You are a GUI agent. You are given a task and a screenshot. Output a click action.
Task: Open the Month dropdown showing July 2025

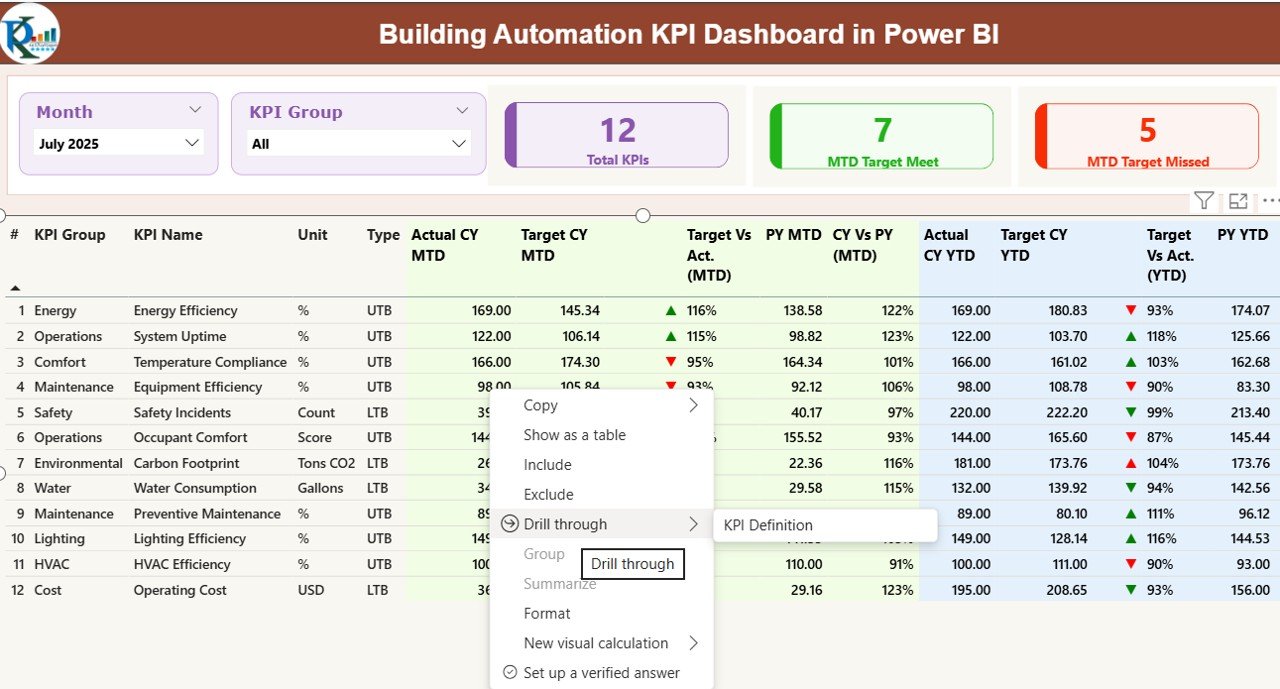point(118,143)
